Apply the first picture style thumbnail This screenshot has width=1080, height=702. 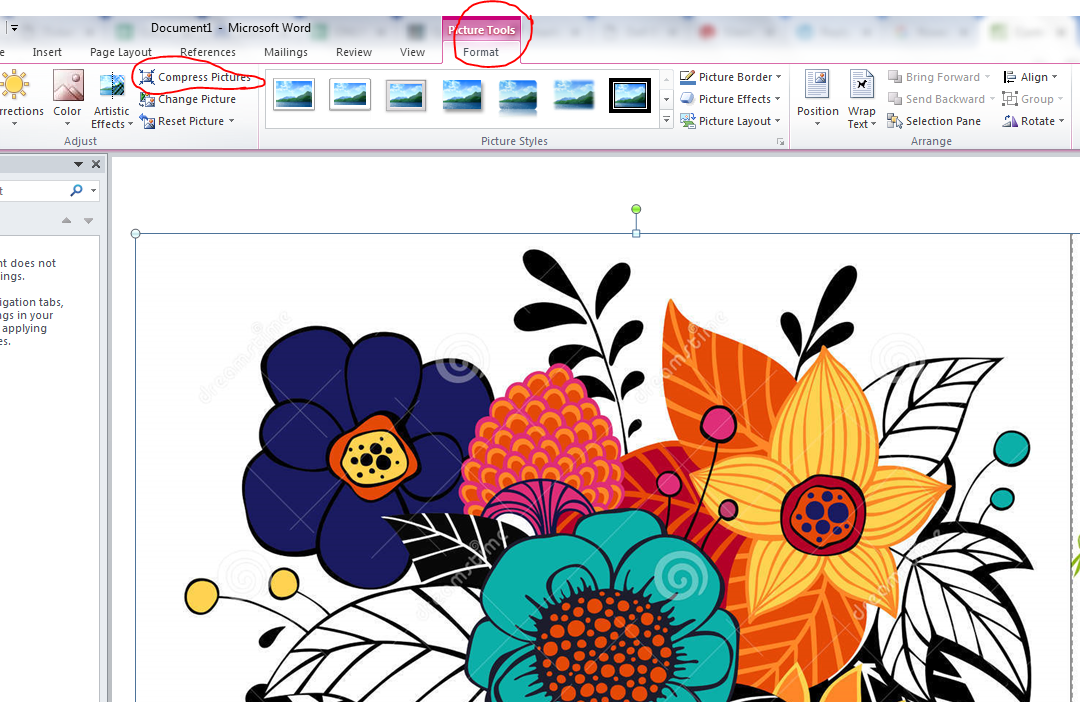click(294, 96)
